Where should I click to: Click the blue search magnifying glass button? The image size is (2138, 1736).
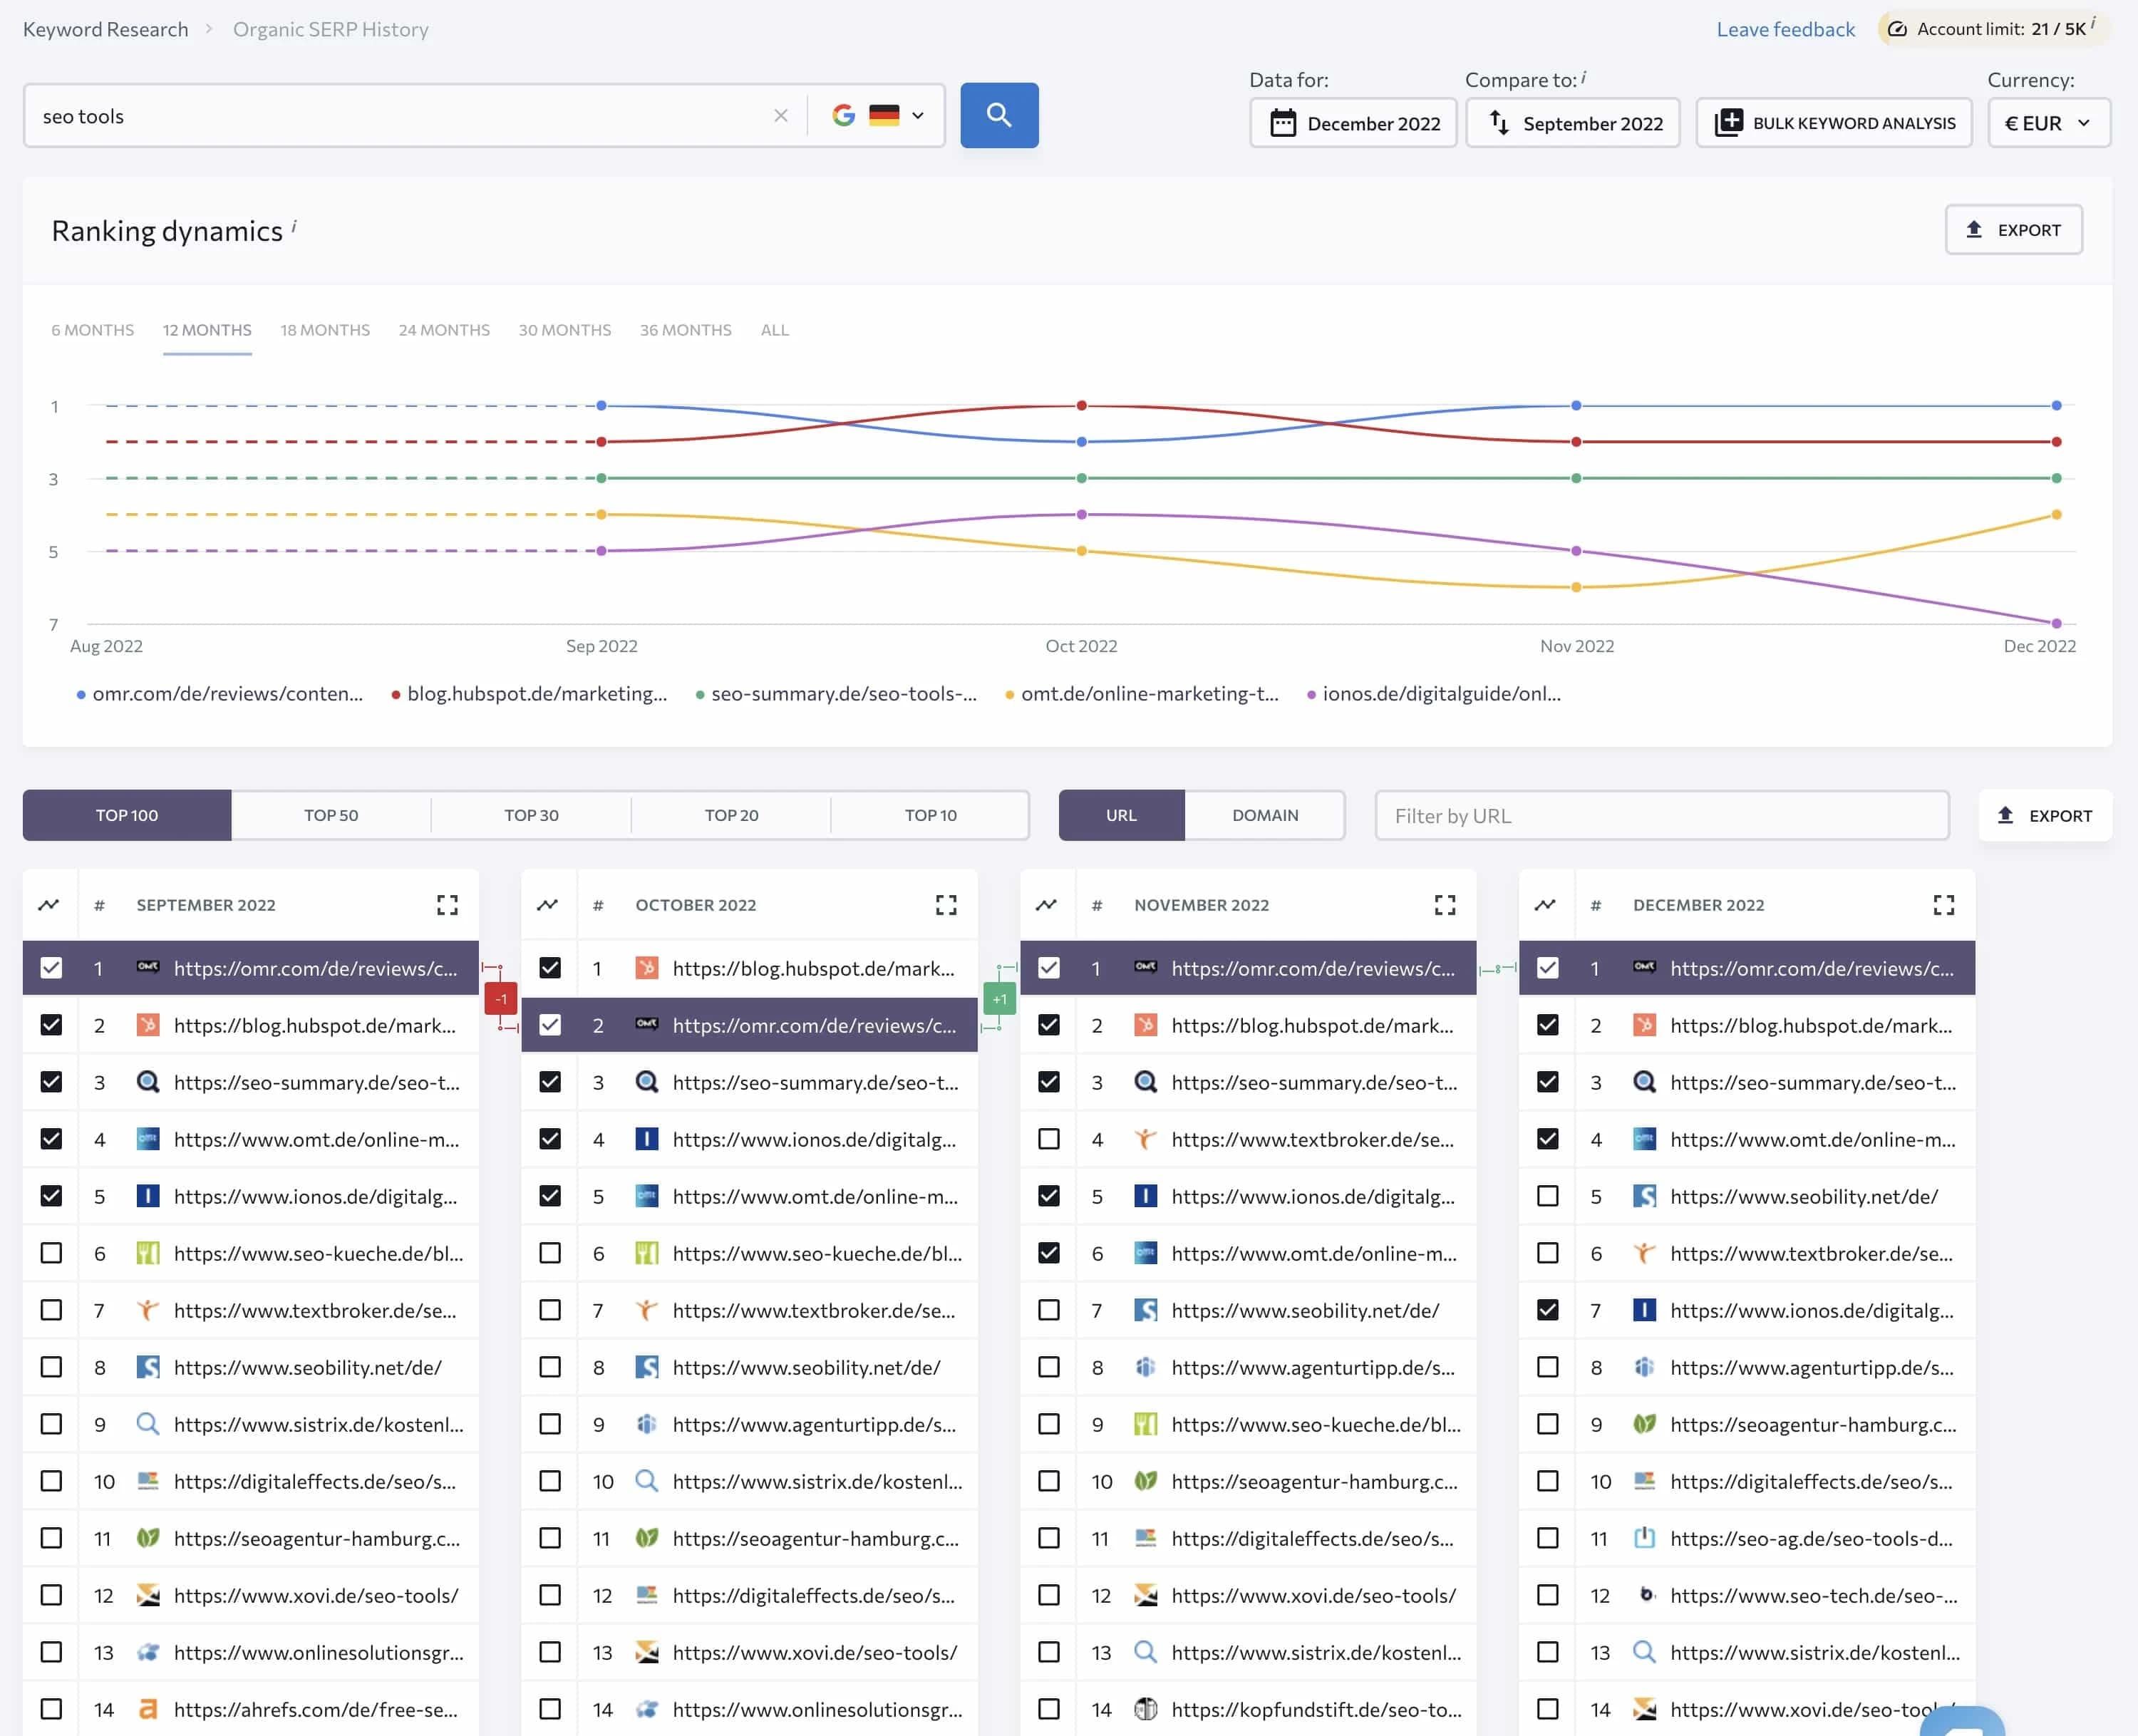point(999,115)
